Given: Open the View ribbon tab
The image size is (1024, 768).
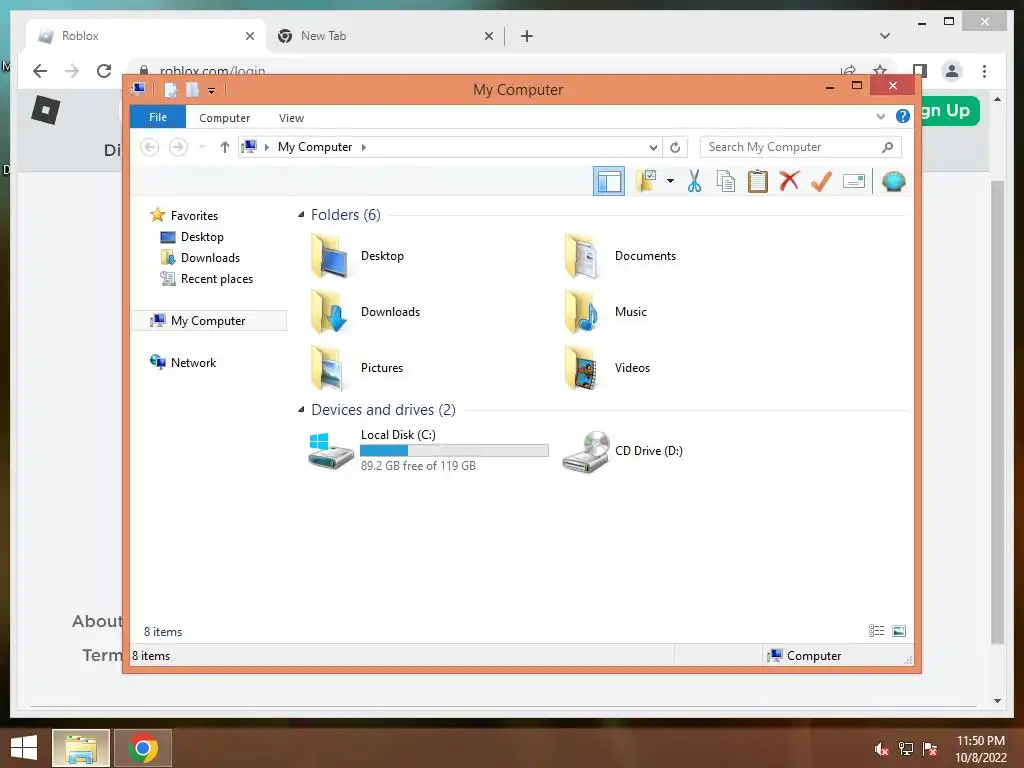Looking at the screenshot, I should coord(291,118).
